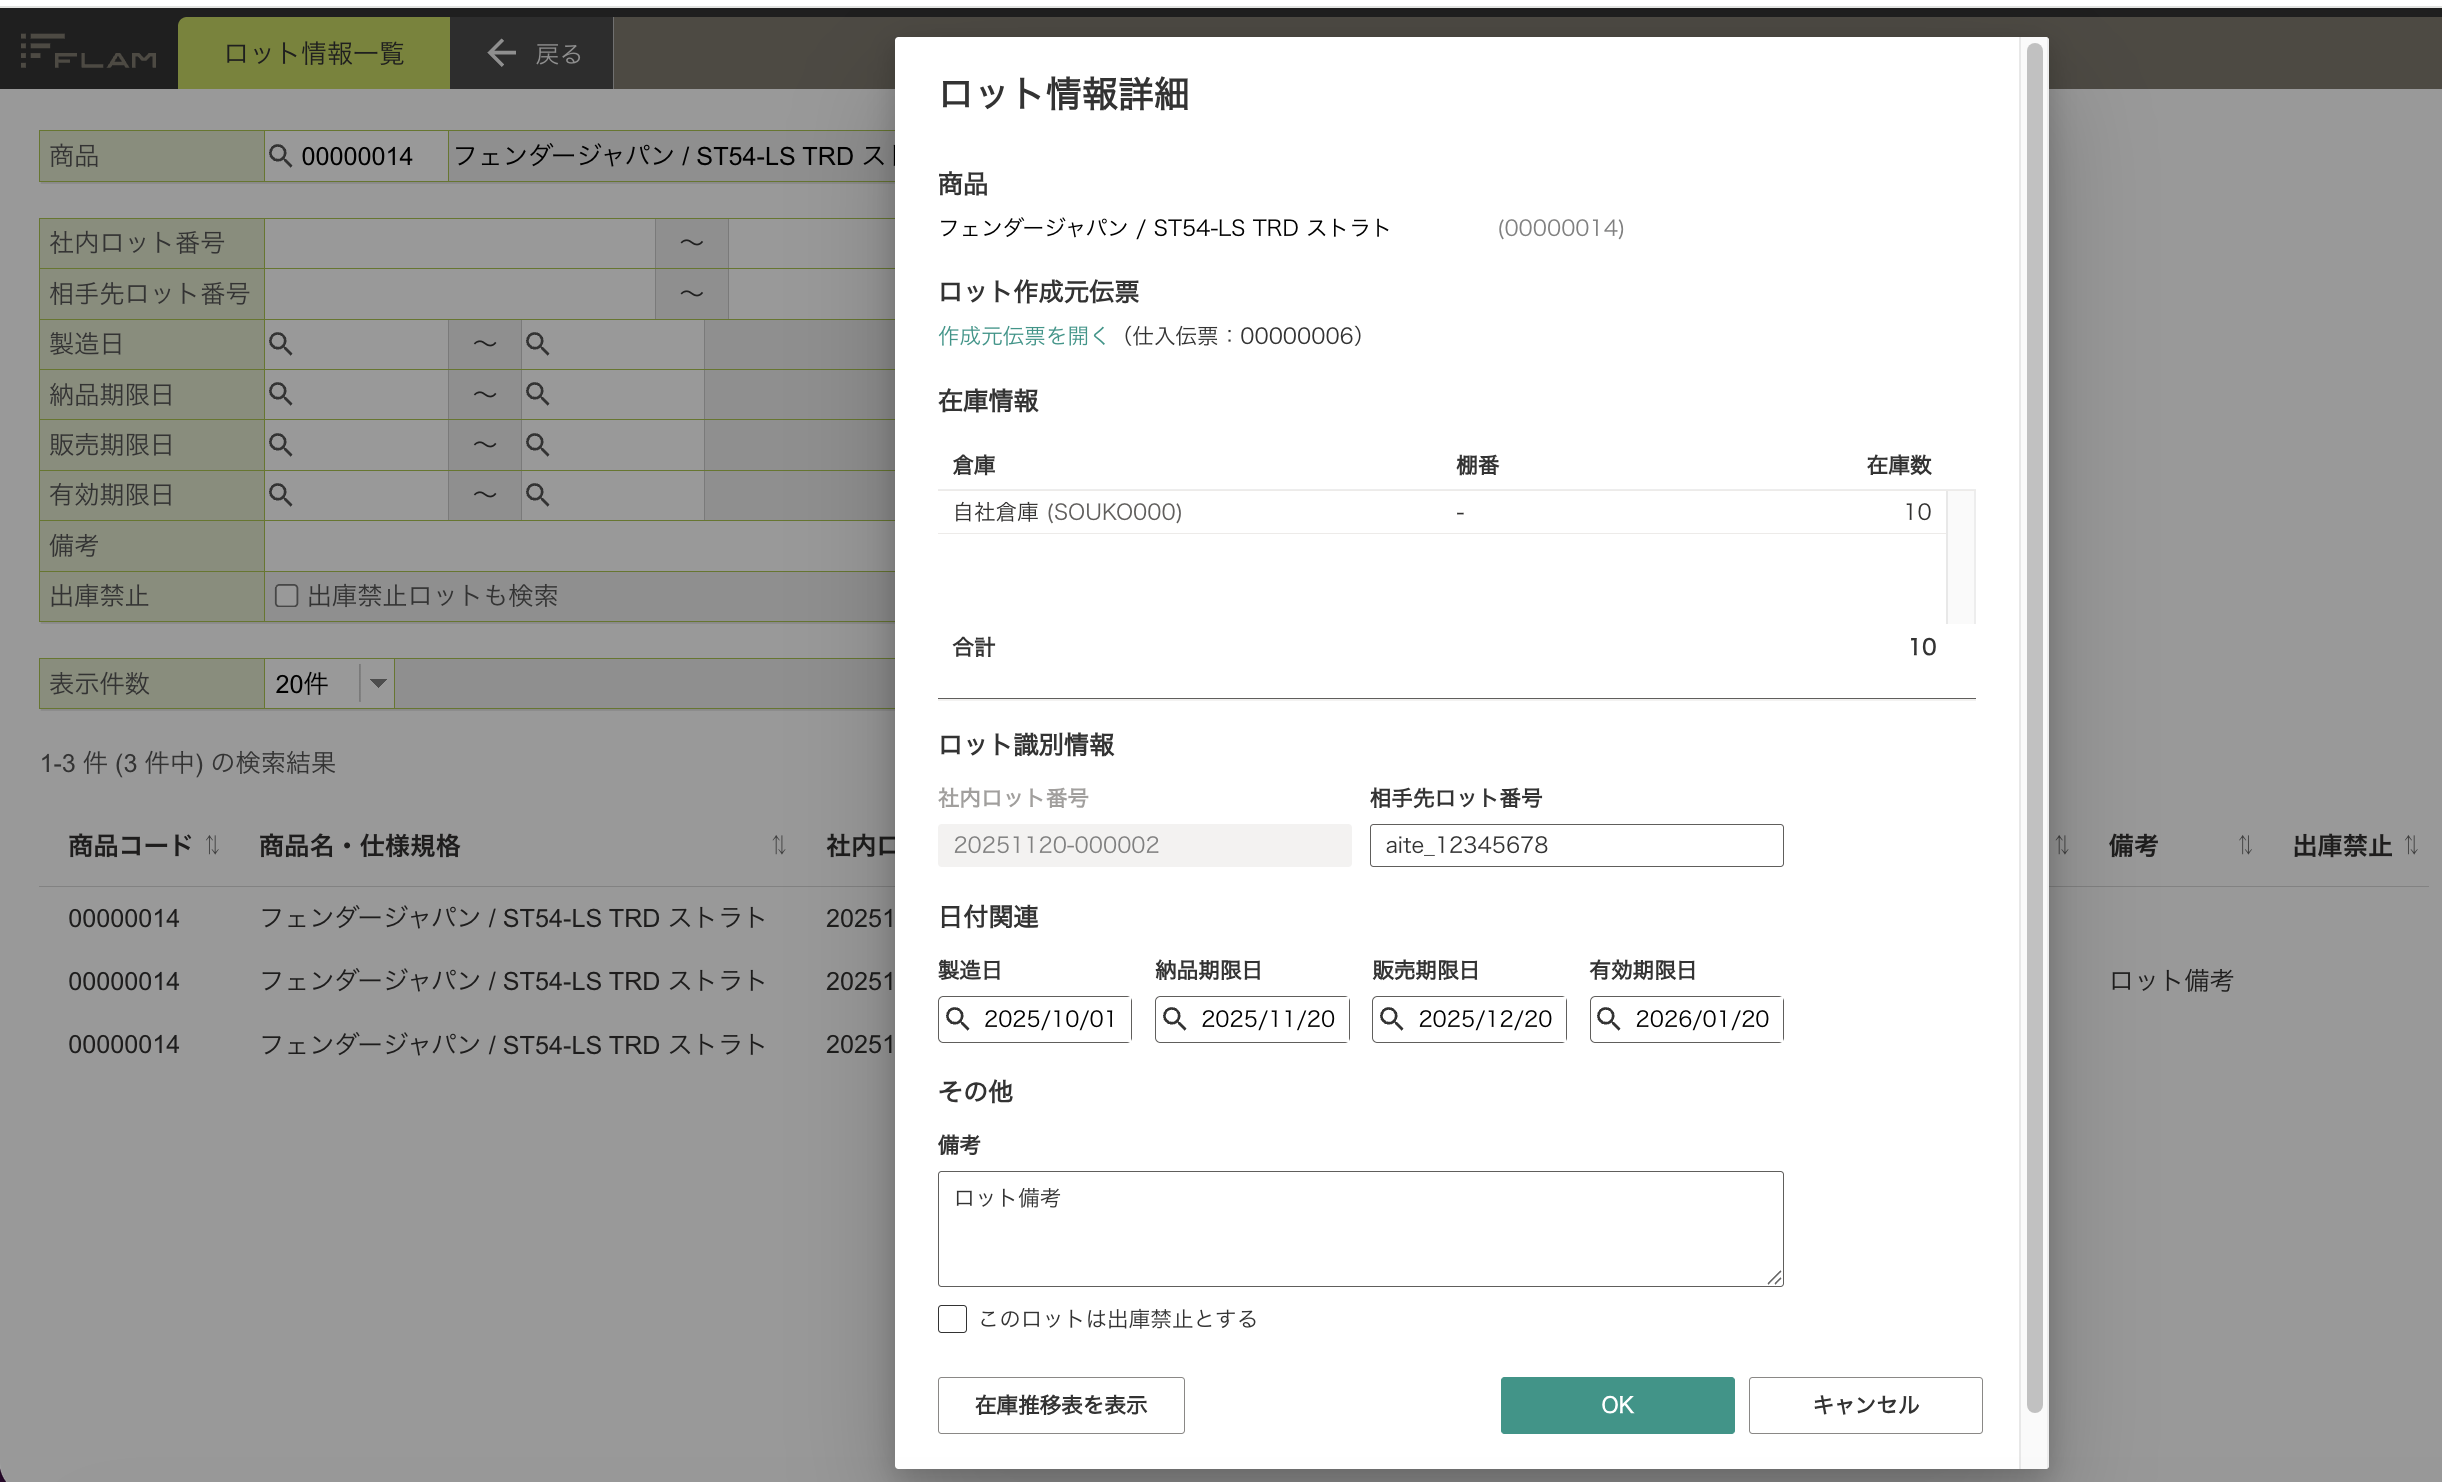Viewport: 2442px width, 1482px height.
Task: Confirm with the OK button
Action: tap(1617, 1405)
